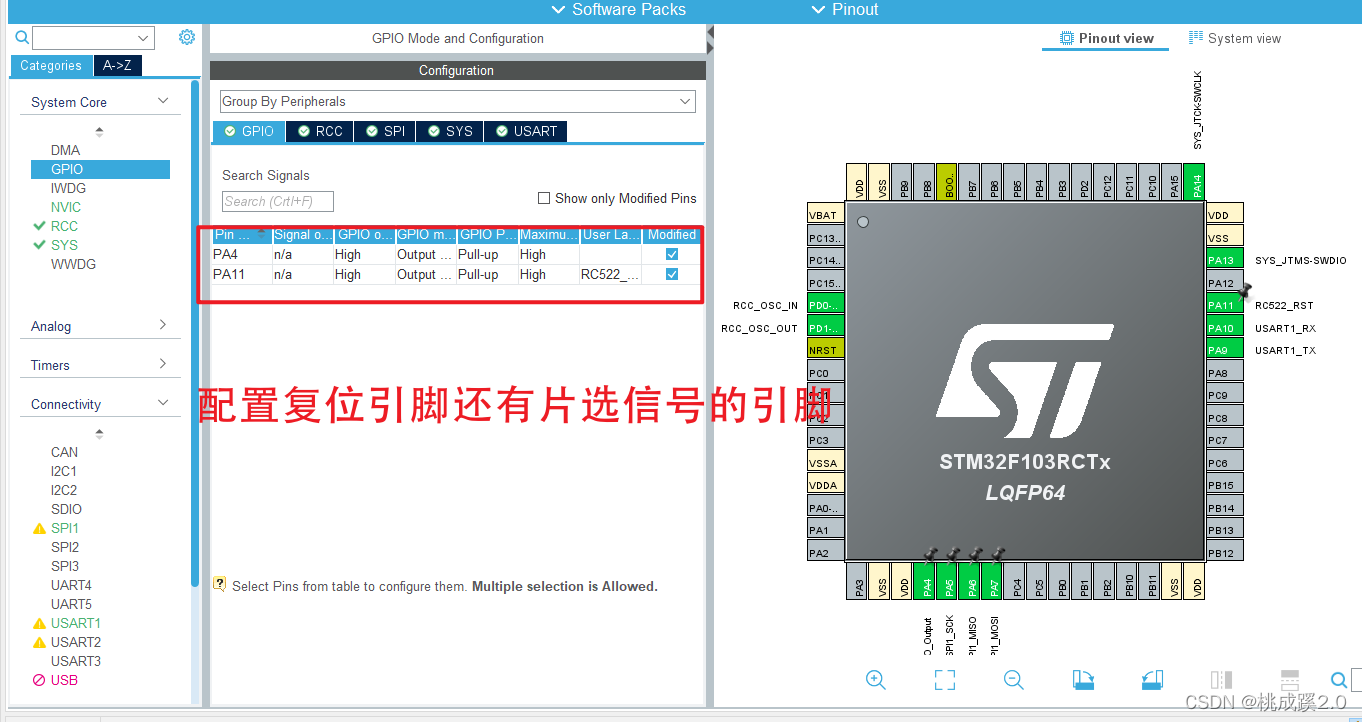Toggle Modified checkbox for PA11 row
1362x722 pixels.
click(x=672, y=274)
